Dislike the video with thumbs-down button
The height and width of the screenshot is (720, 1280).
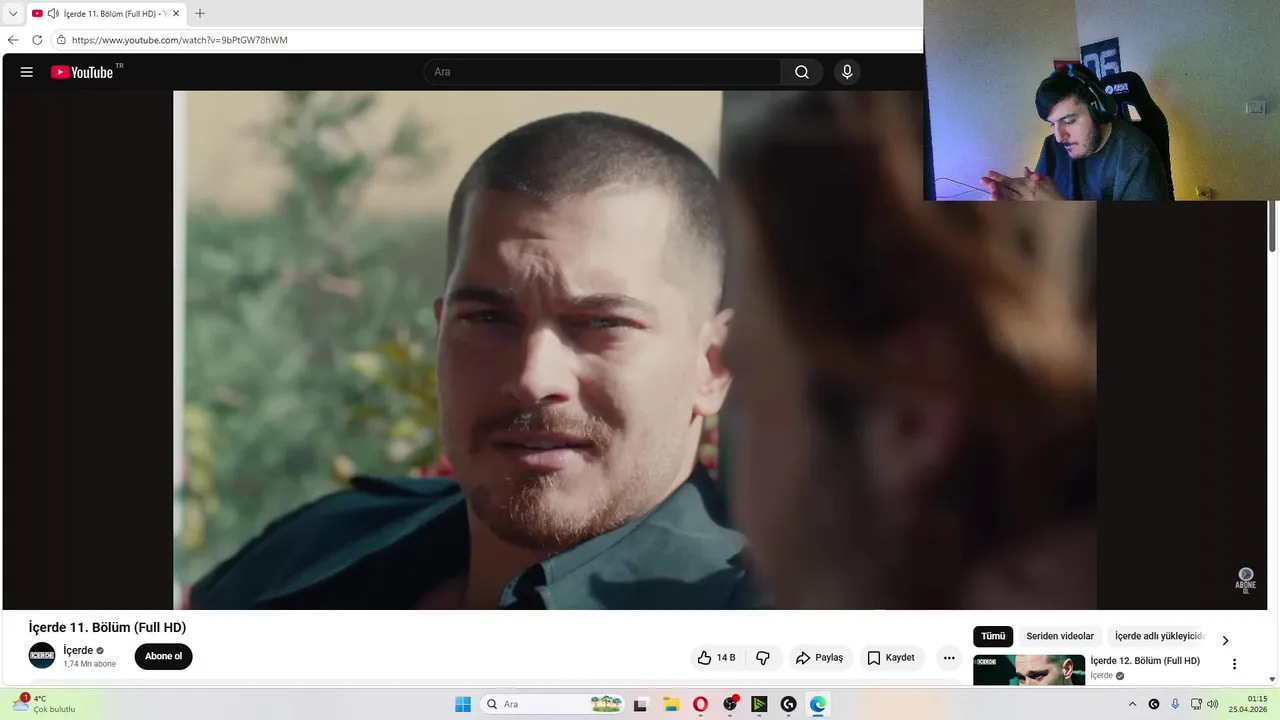point(763,658)
